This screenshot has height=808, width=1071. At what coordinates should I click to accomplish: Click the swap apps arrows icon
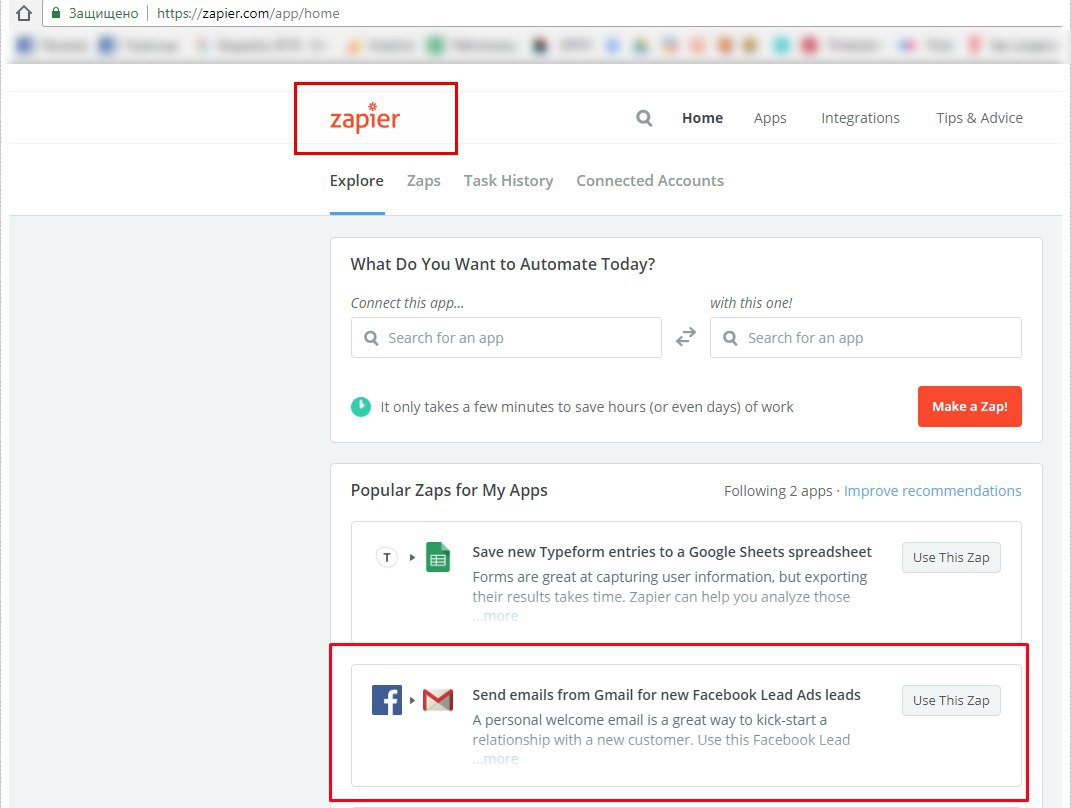[686, 337]
